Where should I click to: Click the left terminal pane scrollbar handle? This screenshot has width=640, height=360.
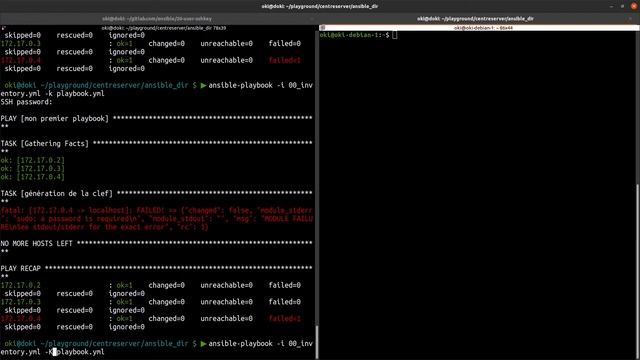pyautogui.click(x=317, y=341)
